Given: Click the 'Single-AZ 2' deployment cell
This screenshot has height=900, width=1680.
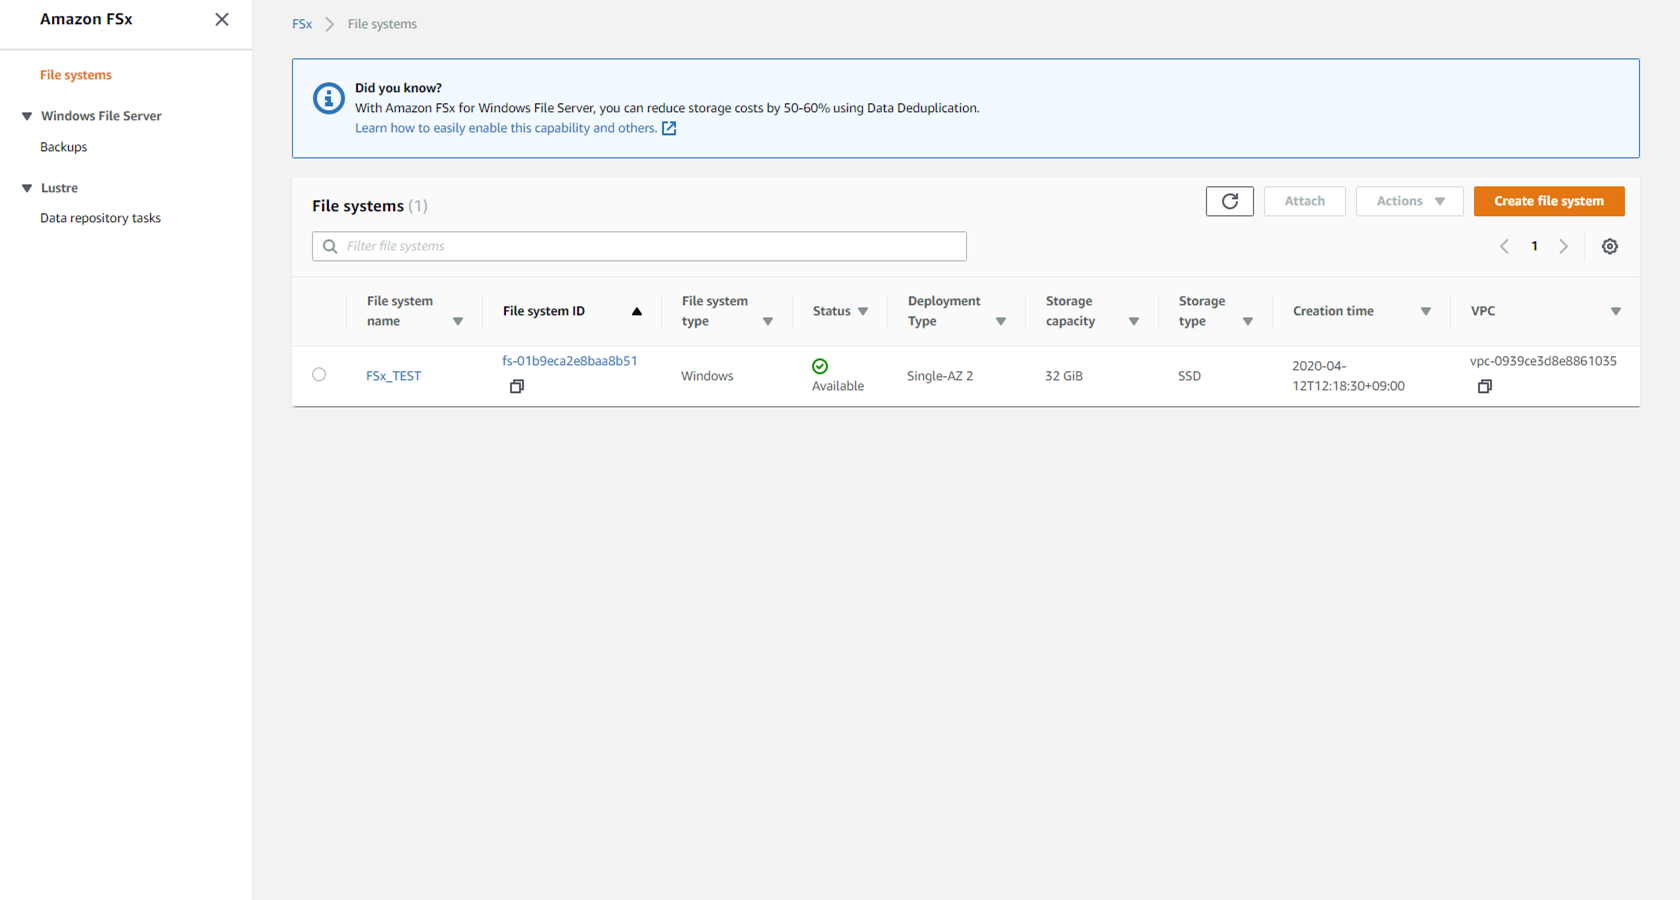Looking at the screenshot, I should click(x=940, y=376).
